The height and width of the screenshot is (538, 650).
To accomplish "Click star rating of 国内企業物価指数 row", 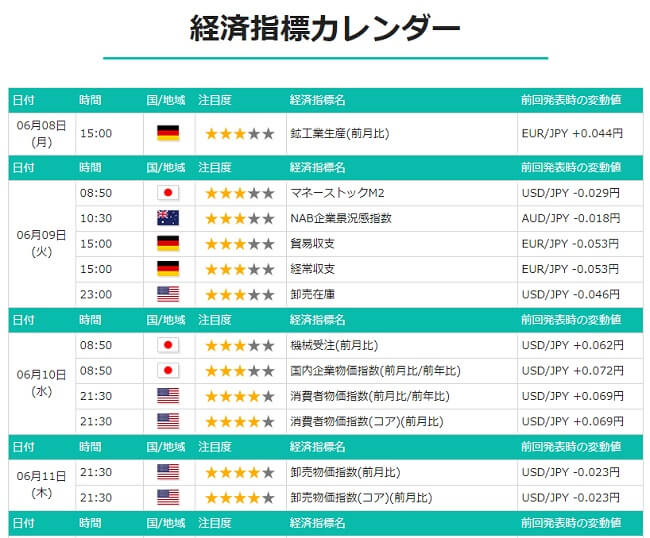I will [x=240, y=371].
